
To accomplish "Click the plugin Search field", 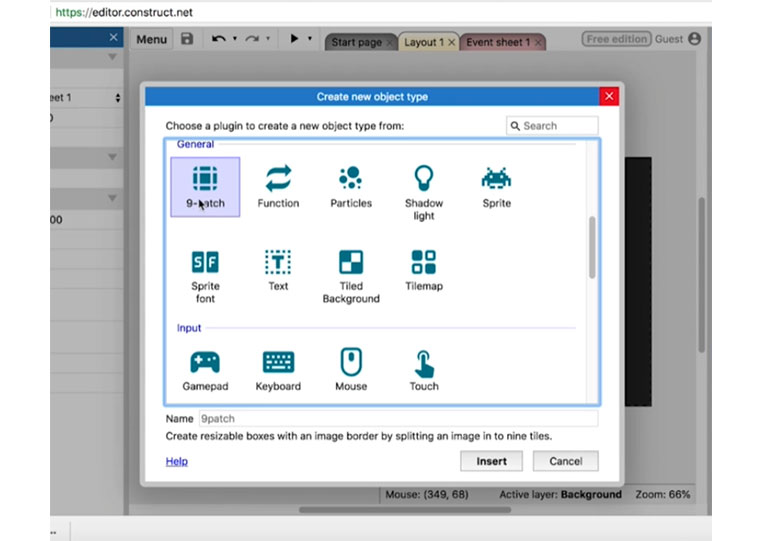I will (552, 126).
